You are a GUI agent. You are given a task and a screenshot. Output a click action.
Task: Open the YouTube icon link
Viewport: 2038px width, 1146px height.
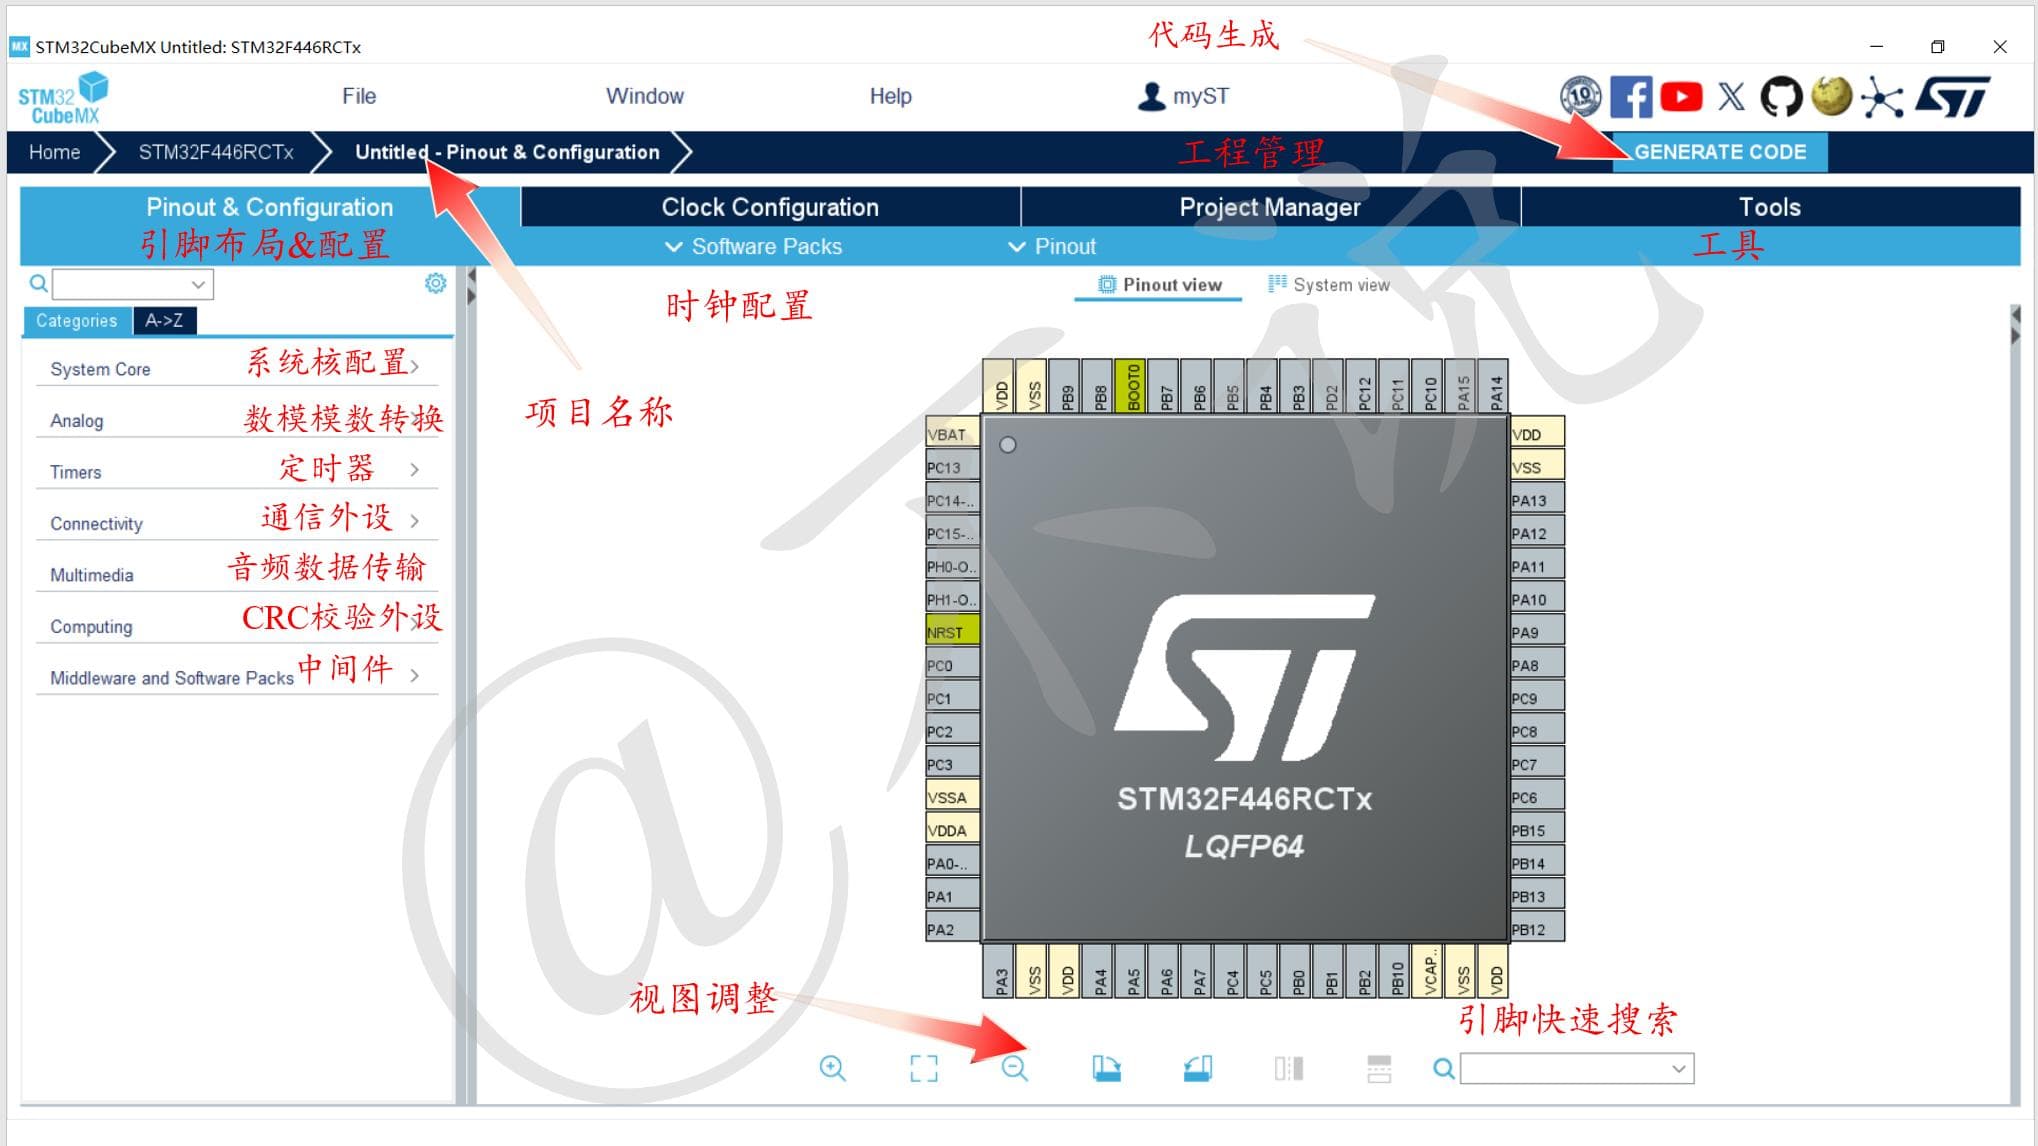pos(1681,97)
